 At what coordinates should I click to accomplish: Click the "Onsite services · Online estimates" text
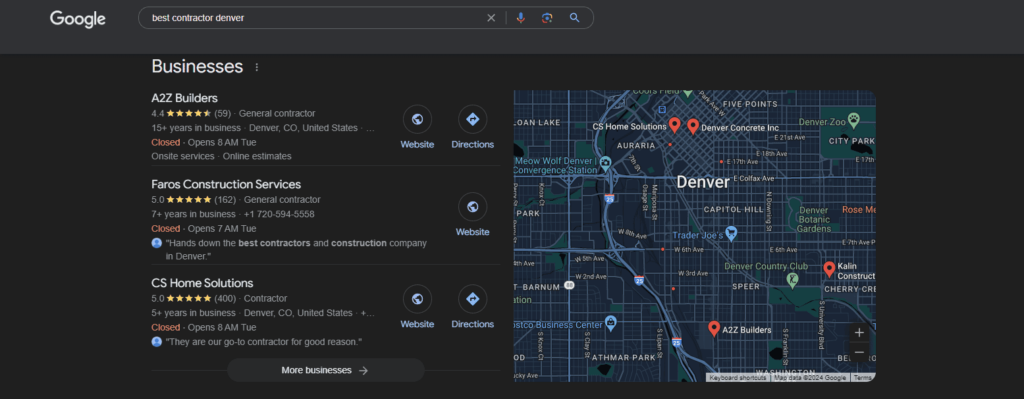(x=221, y=156)
